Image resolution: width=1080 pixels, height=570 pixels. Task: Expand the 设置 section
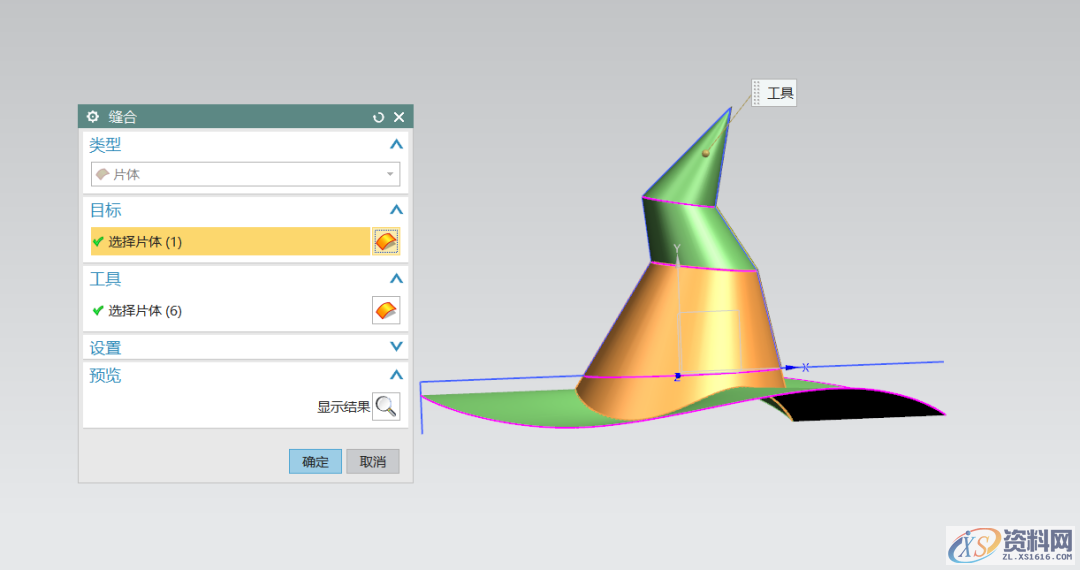pos(396,347)
